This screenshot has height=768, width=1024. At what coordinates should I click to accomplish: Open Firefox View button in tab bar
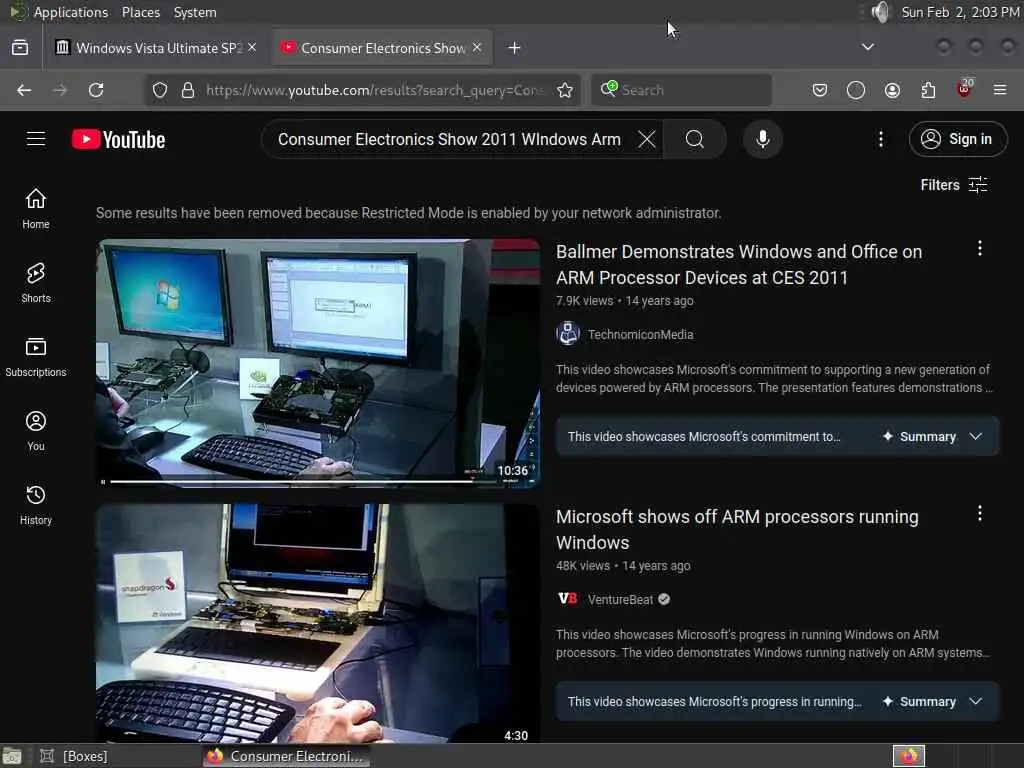click(20, 48)
